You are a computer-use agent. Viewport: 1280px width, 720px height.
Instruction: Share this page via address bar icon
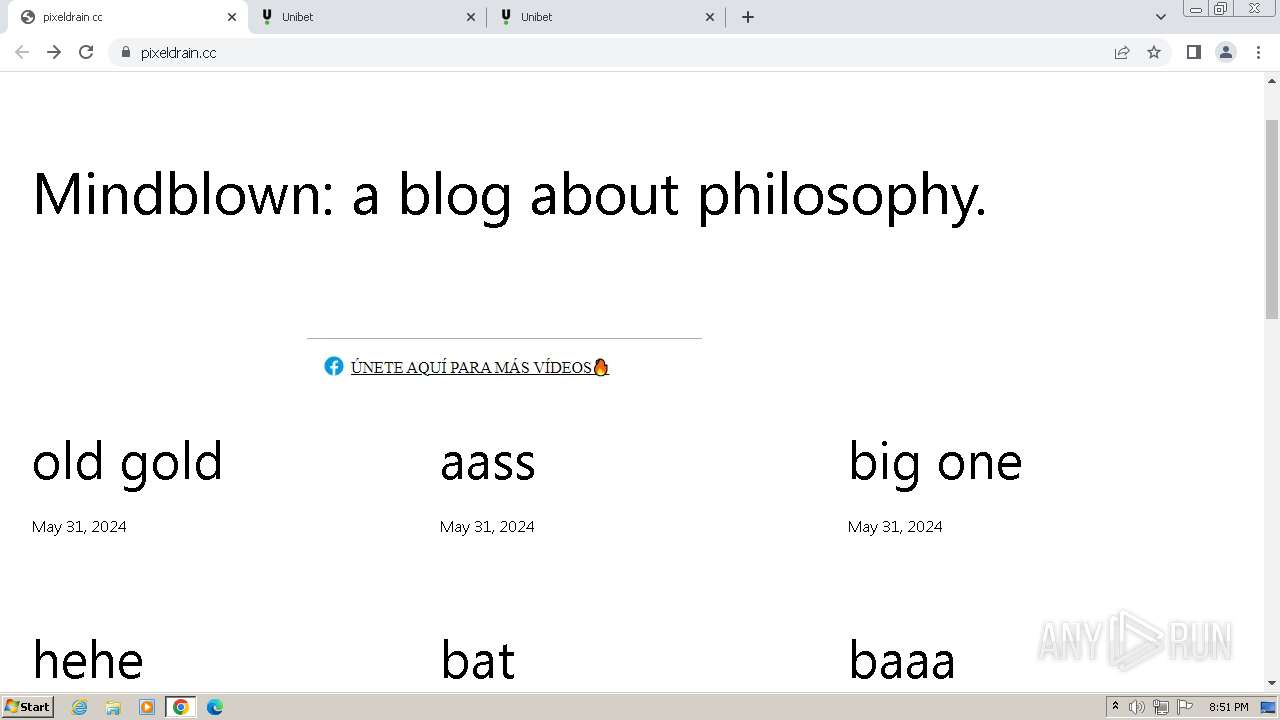1122,52
